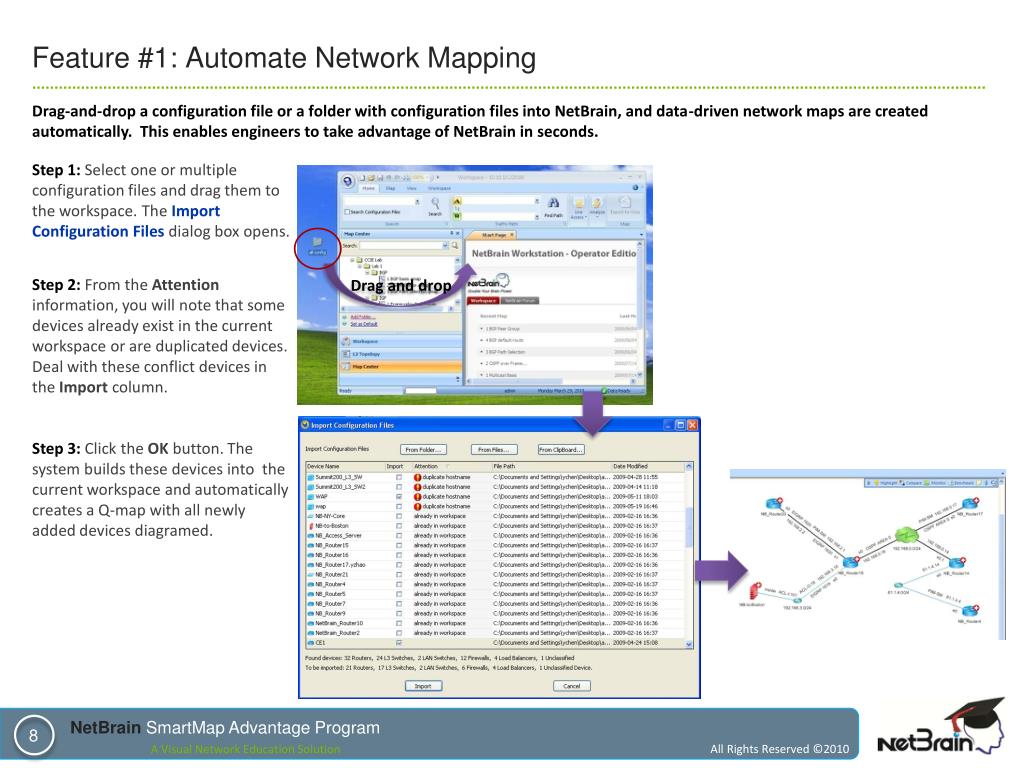Click the Import button in the dialog
This screenshot has width=1024, height=768.
(423, 686)
